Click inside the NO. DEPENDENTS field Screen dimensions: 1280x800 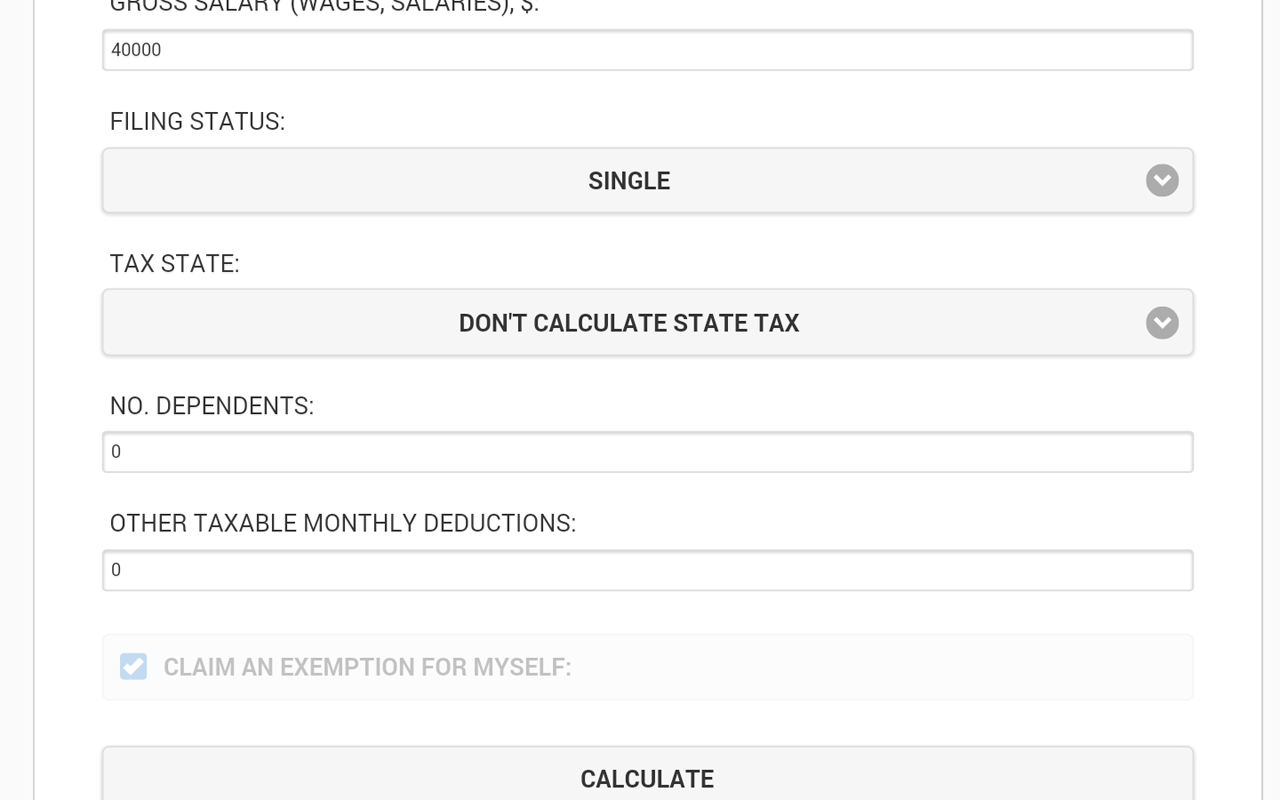click(647, 451)
